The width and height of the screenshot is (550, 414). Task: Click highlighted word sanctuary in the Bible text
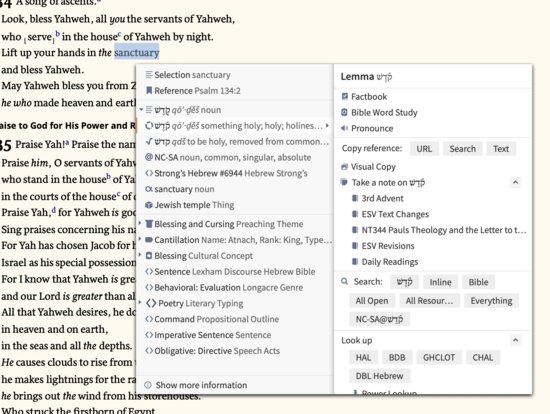tap(137, 52)
